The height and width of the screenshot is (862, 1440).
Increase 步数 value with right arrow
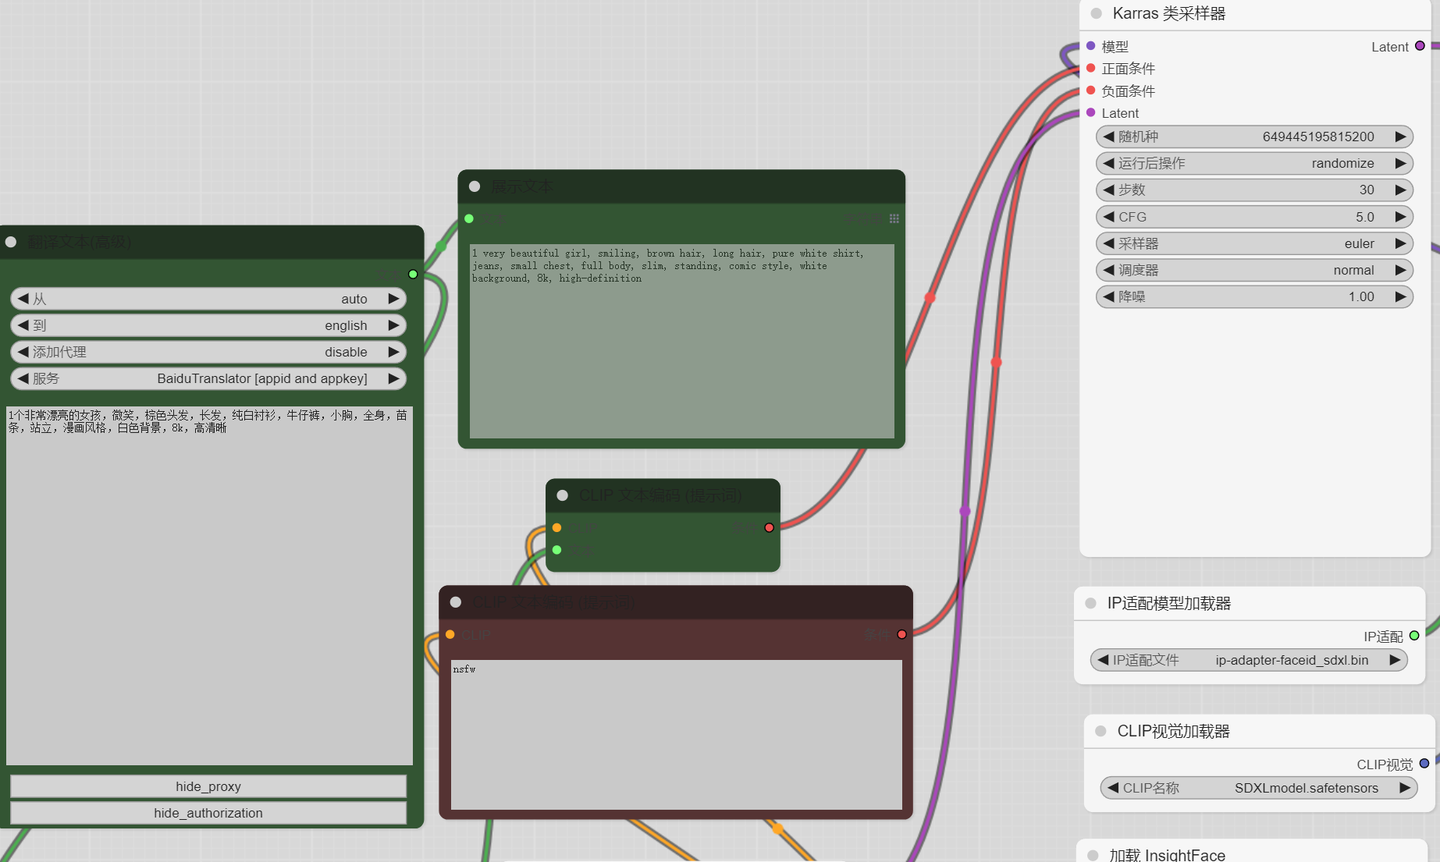point(1400,190)
